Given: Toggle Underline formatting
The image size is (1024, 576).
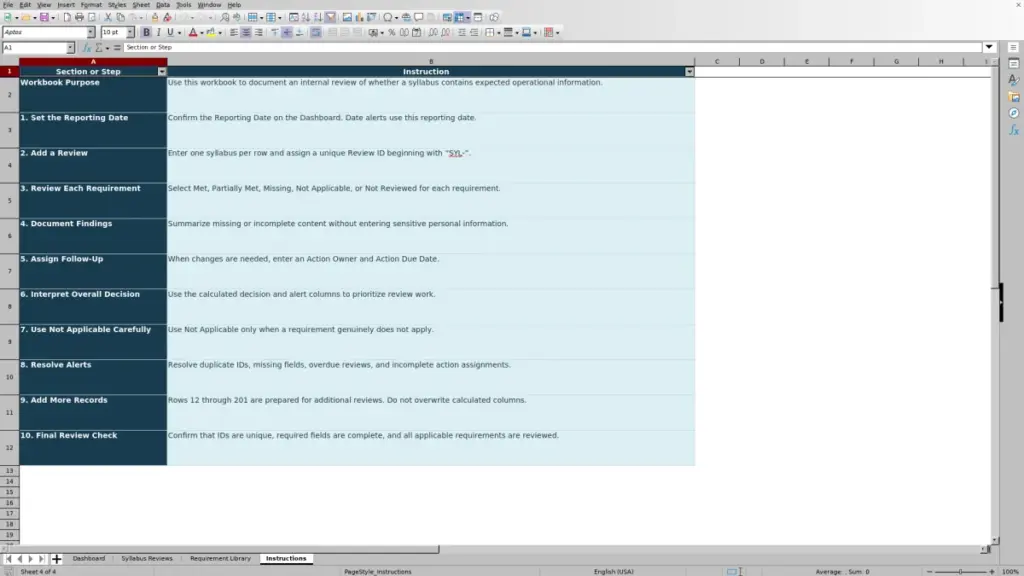Looking at the screenshot, I should [x=170, y=32].
